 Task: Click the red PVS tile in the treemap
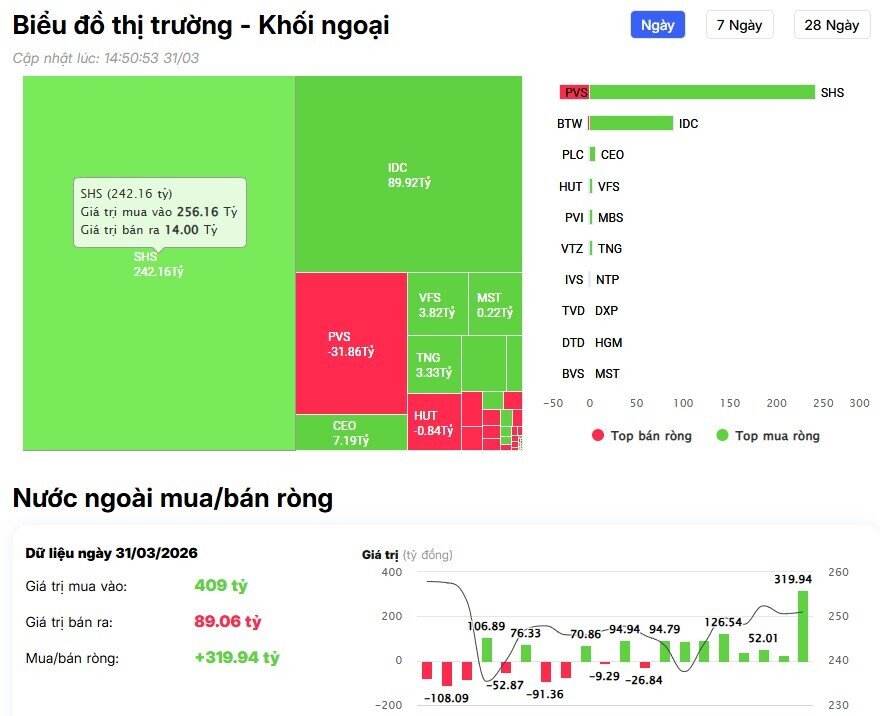tap(350, 345)
